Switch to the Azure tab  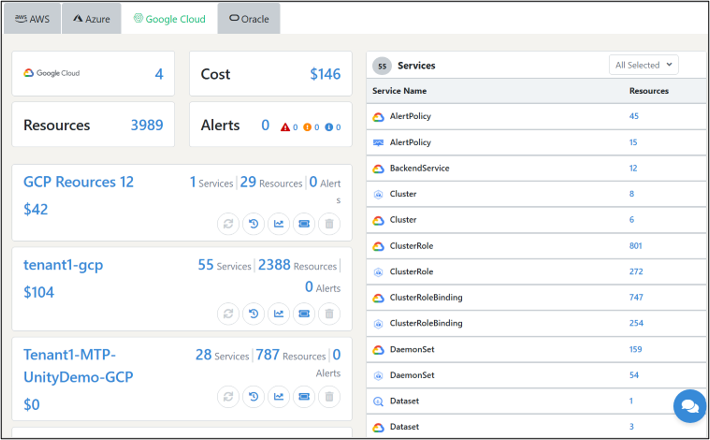click(91, 19)
